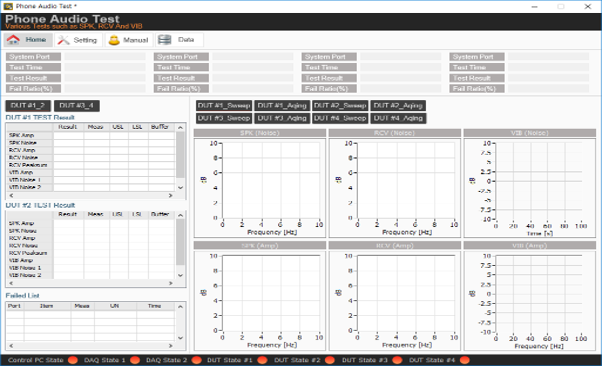Click Result column header in DUT #1 table

pyautogui.click(x=68, y=127)
